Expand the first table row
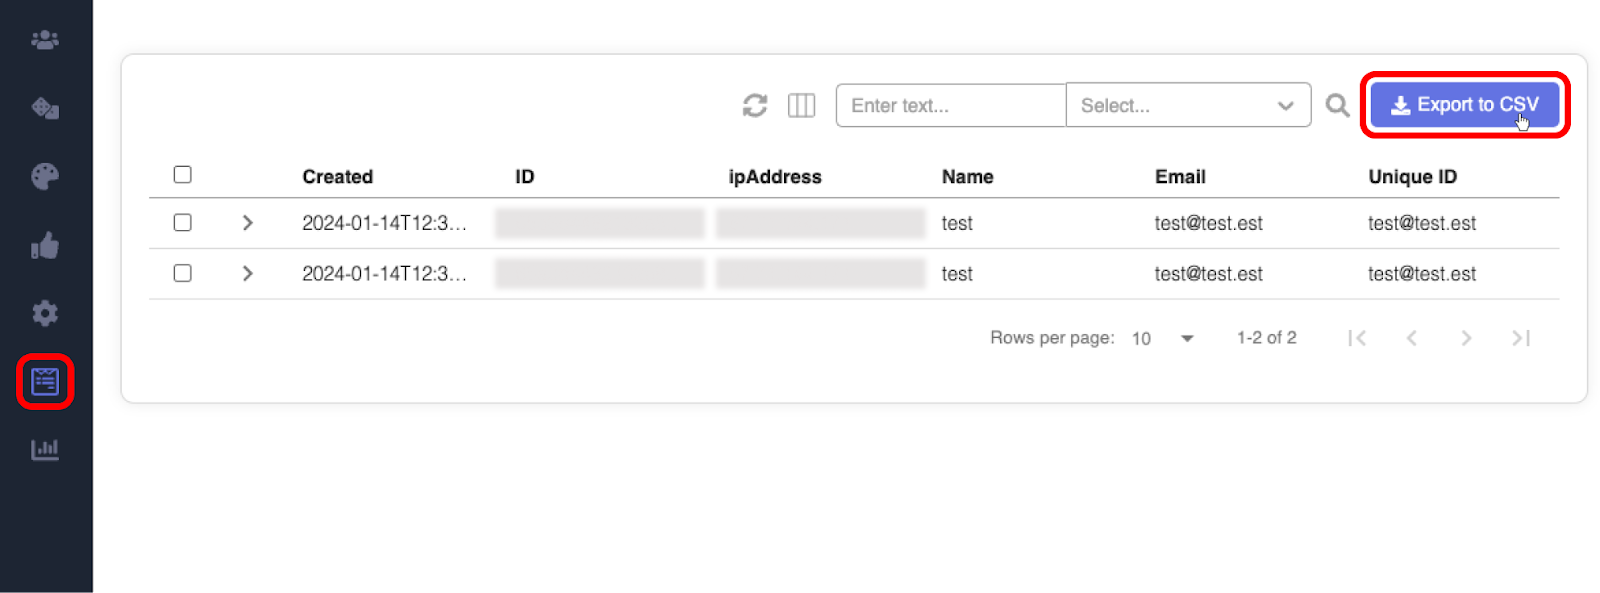 [x=247, y=222]
